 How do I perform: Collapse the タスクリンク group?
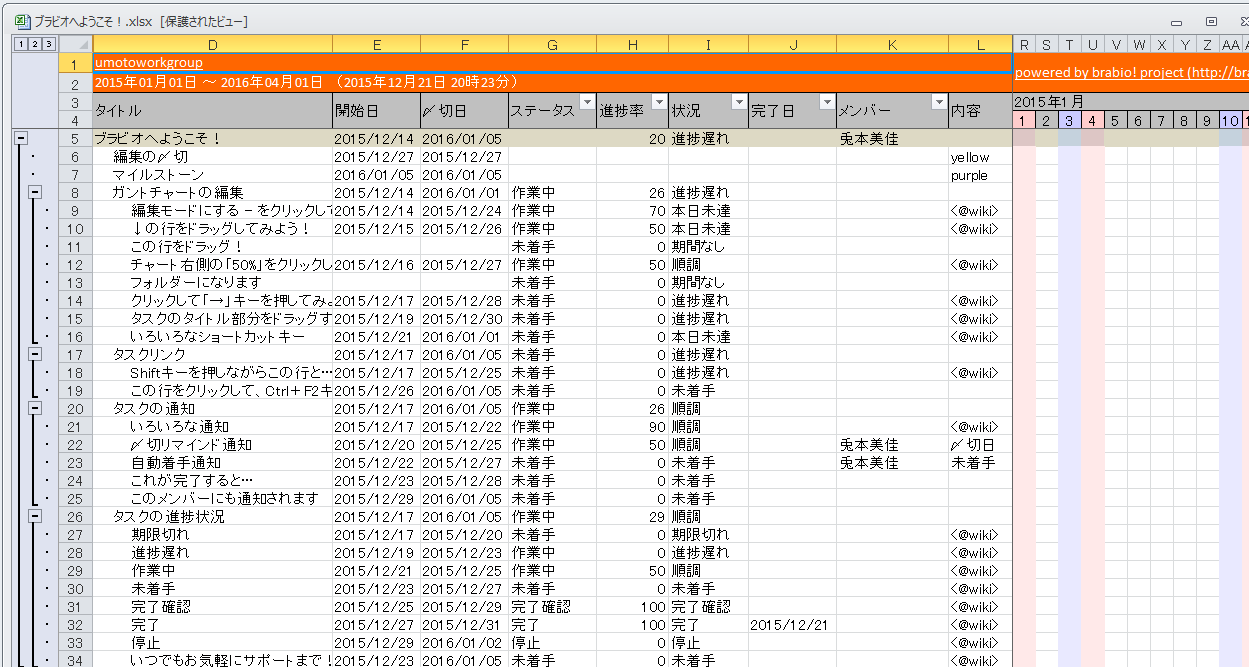(34, 355)
